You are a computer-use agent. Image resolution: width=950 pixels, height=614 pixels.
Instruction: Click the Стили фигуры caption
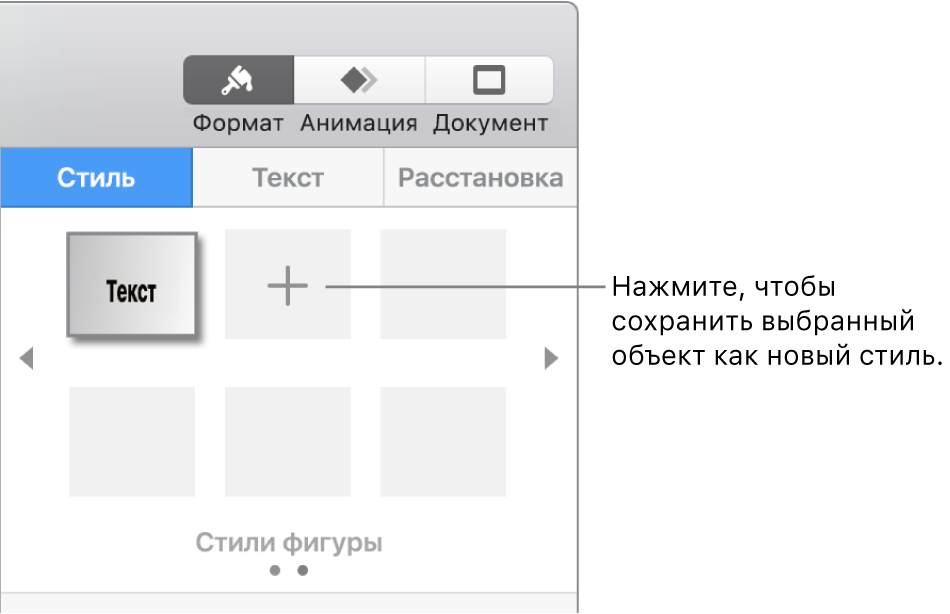click(288, 542)
